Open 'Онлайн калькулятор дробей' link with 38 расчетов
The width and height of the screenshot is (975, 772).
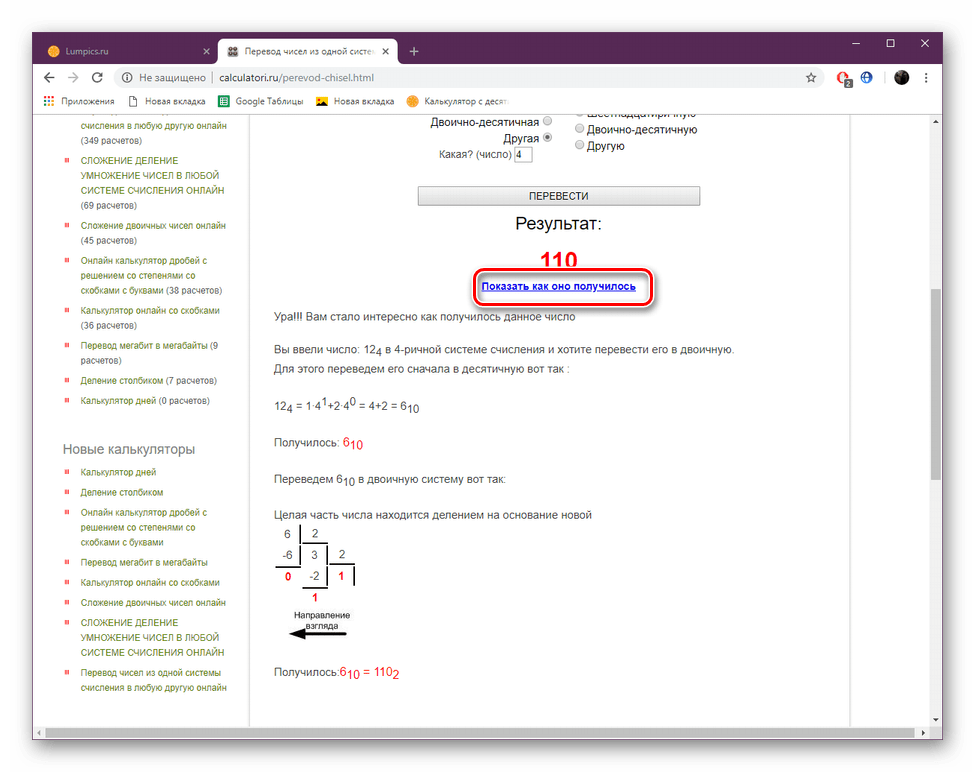(144, 275)
